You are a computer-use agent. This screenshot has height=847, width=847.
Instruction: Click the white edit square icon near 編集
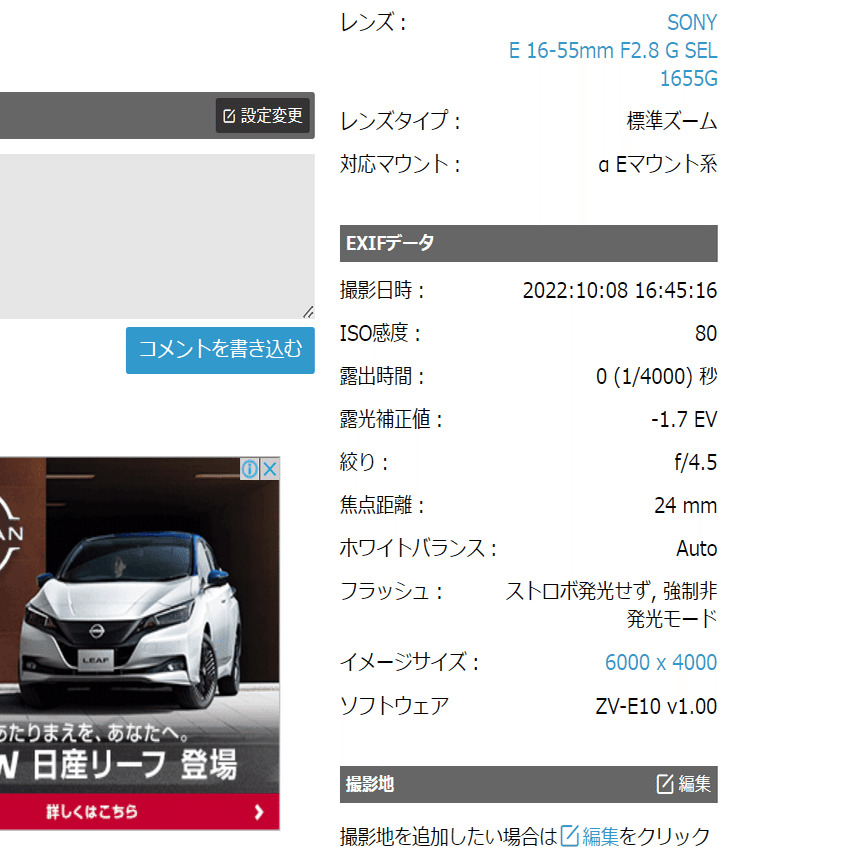tap(665, 784)
